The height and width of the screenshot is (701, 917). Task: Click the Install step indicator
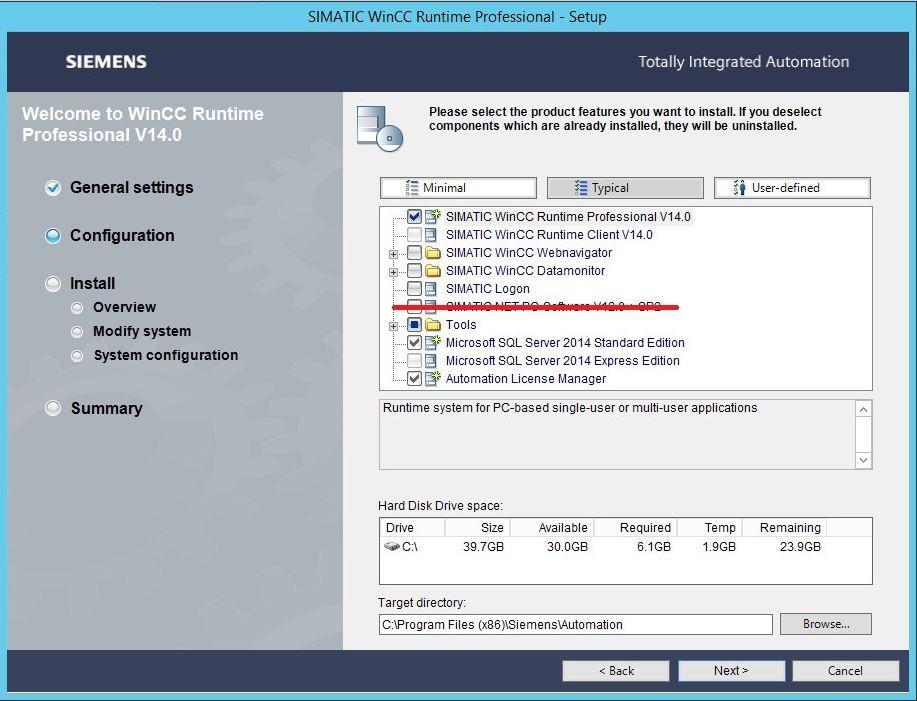click(53, 284)
